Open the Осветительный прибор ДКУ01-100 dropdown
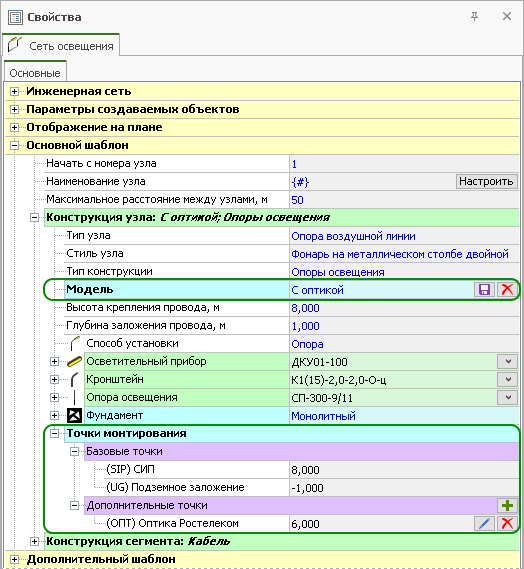This screenshot has height=569, width=524. 508,361
